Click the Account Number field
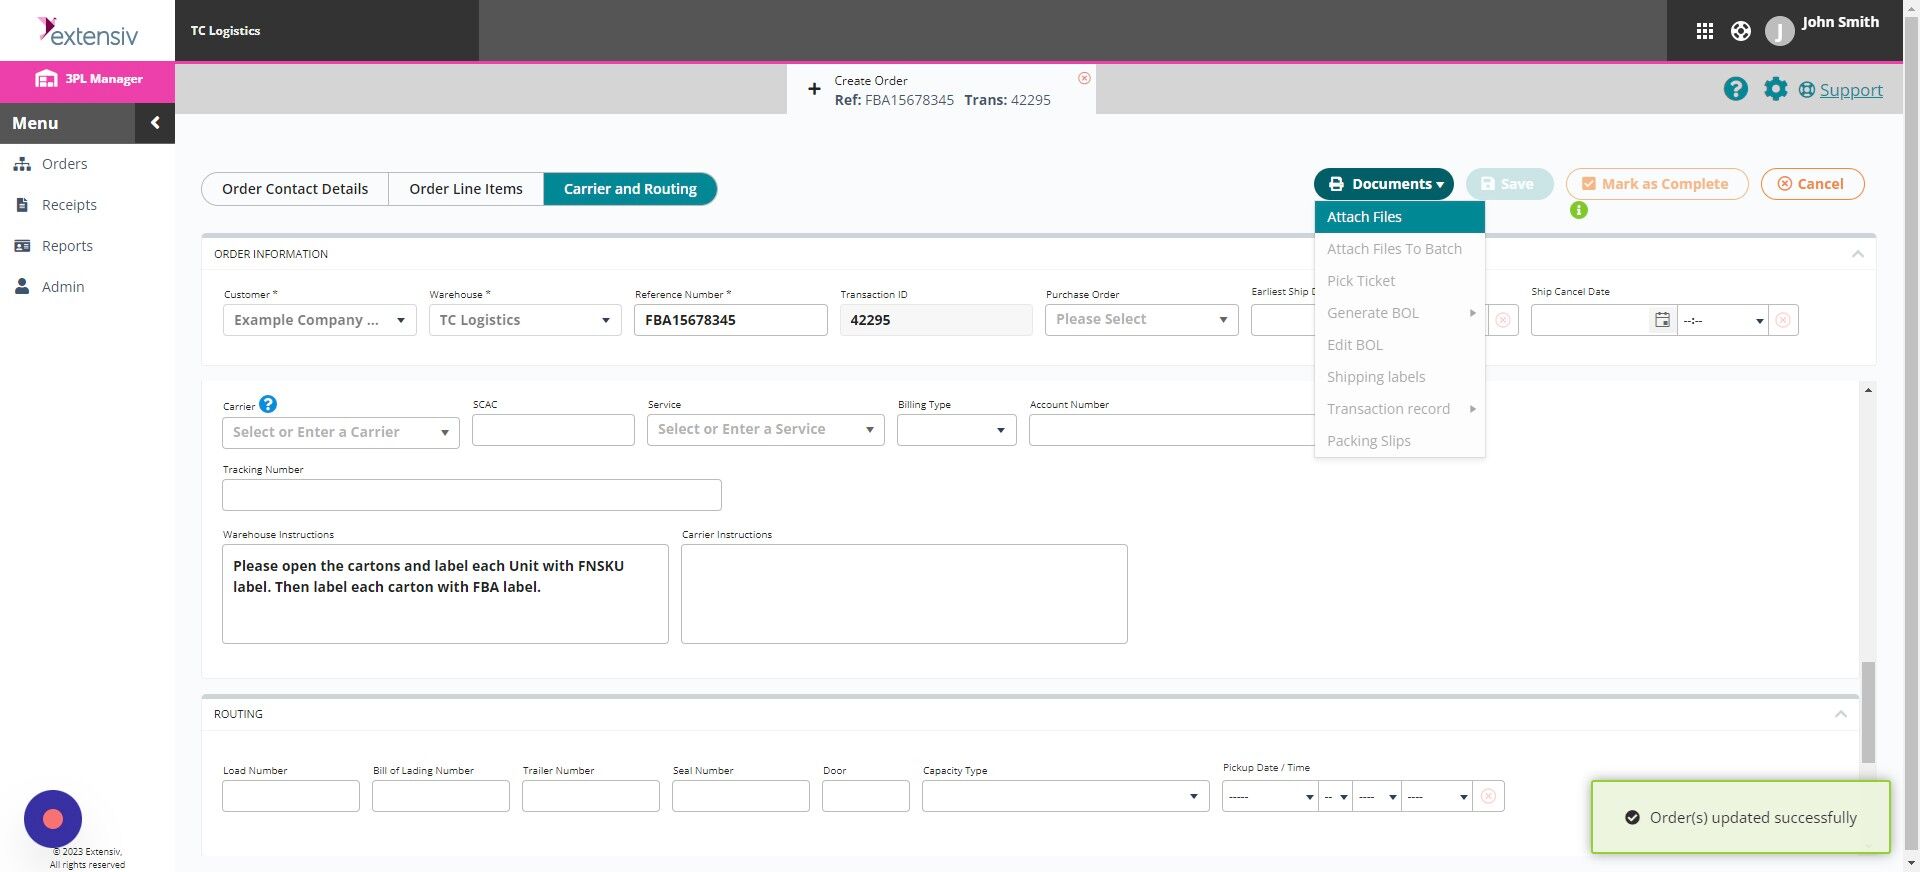Viewport: 1920px width, 872px height. click(1172, 430)
